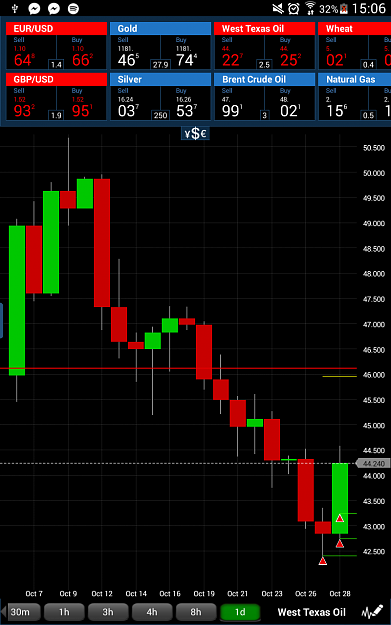Viewport: 391px width, 625px height.
Task: Open the EUR/USD instrument tile header
Action: tap(57, 29)
